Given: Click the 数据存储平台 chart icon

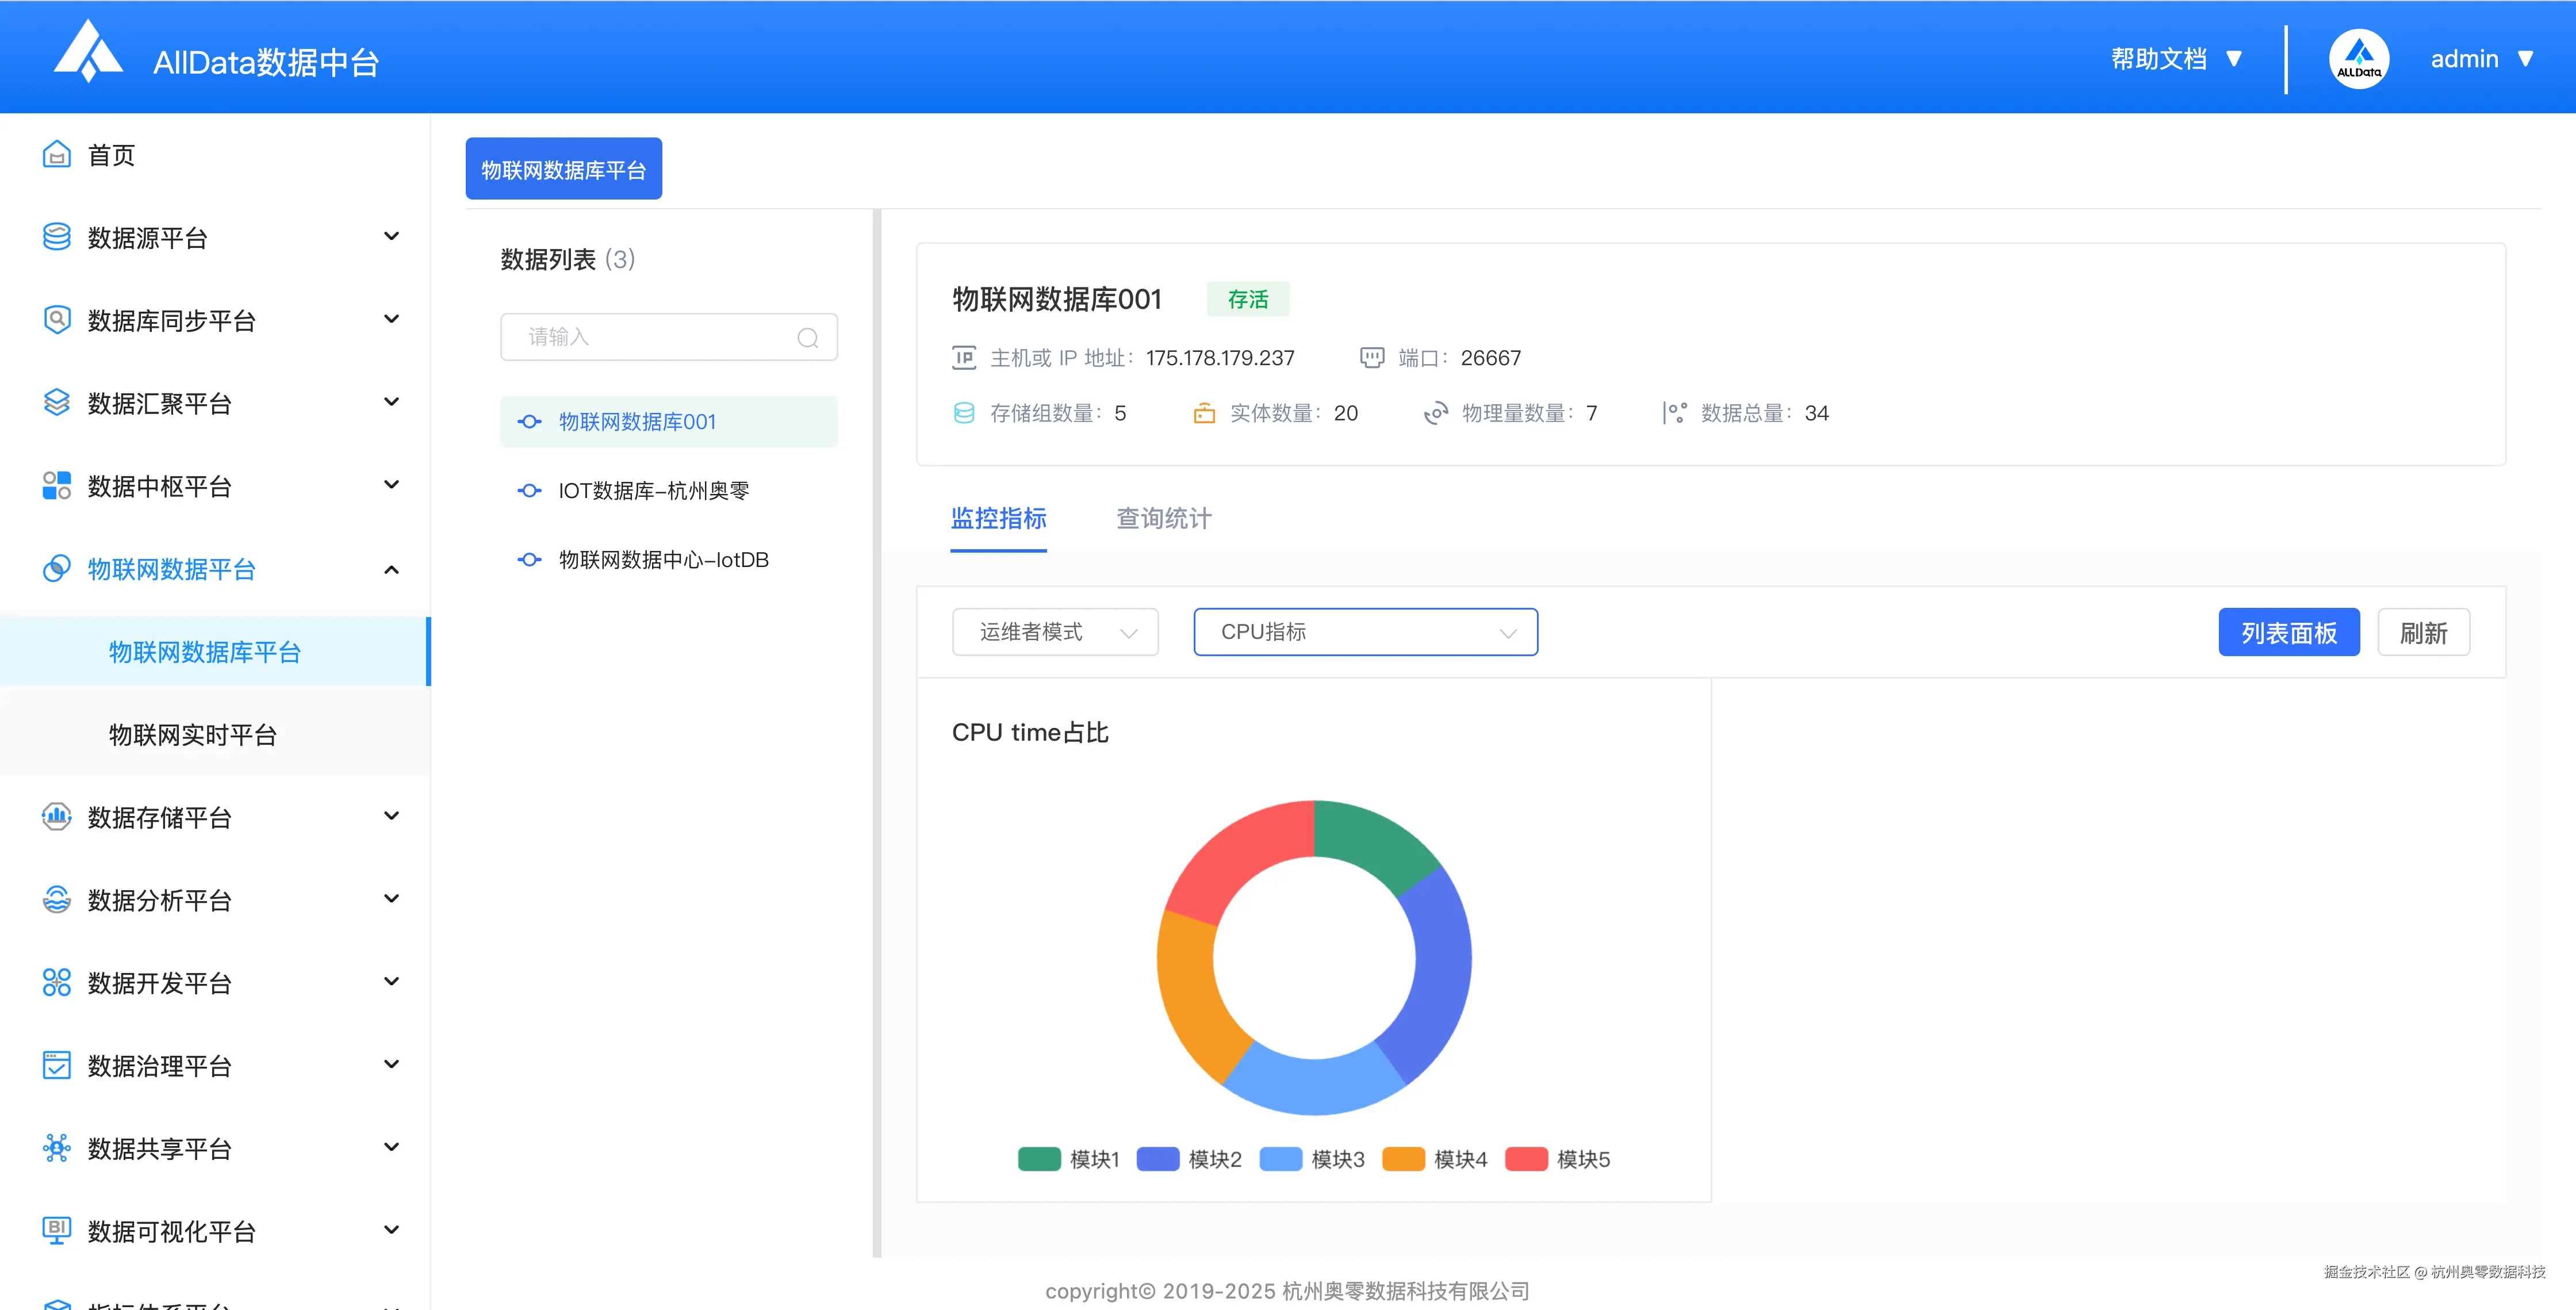Looking at the screenshot, I should tap(56, 816).
